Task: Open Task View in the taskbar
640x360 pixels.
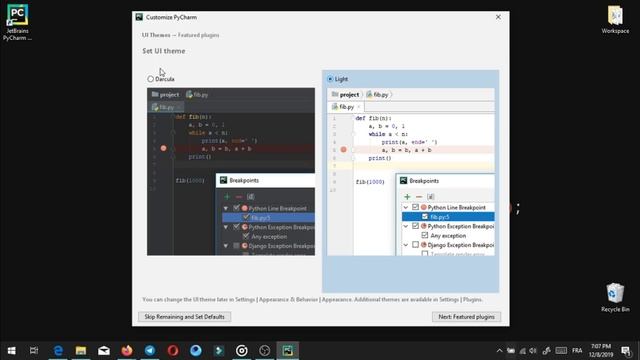Action: click(34, 351)
